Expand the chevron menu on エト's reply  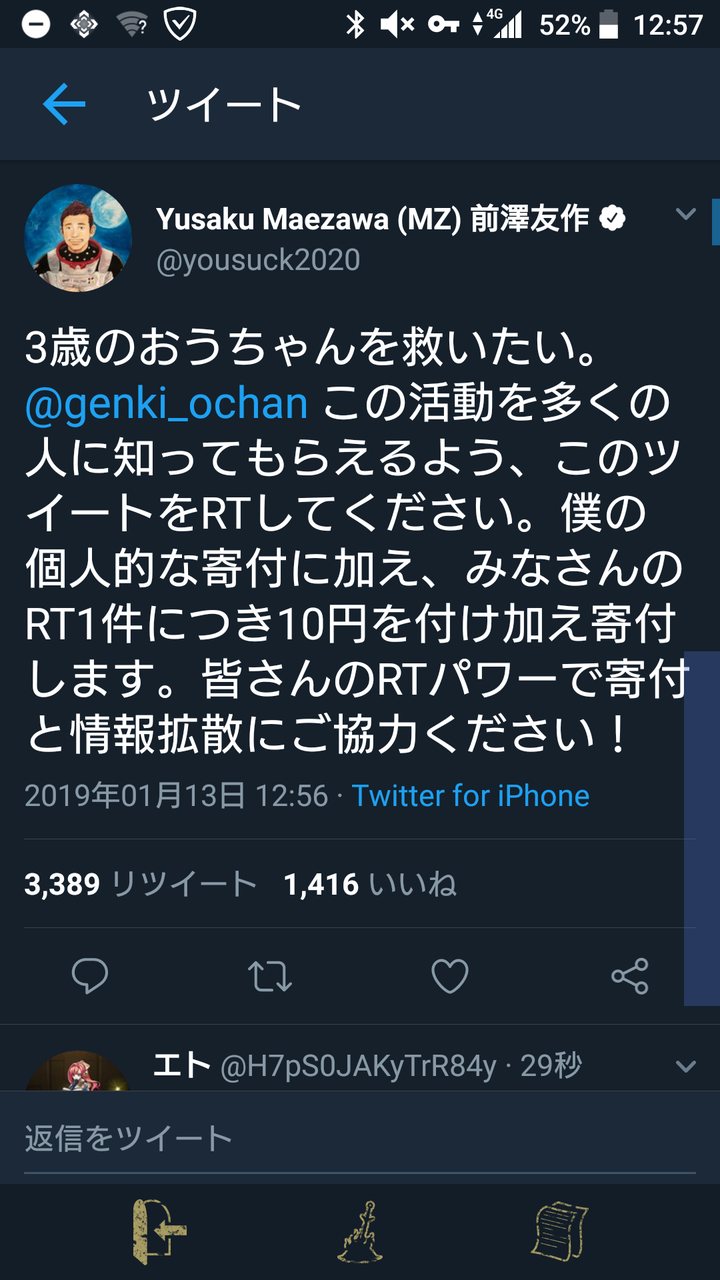tap(686, 1067)
